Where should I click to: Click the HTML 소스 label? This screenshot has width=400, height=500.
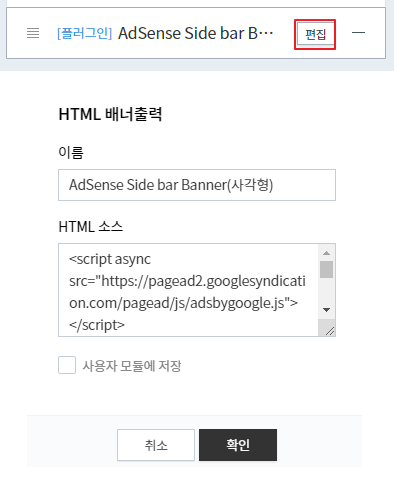[91, 227]
